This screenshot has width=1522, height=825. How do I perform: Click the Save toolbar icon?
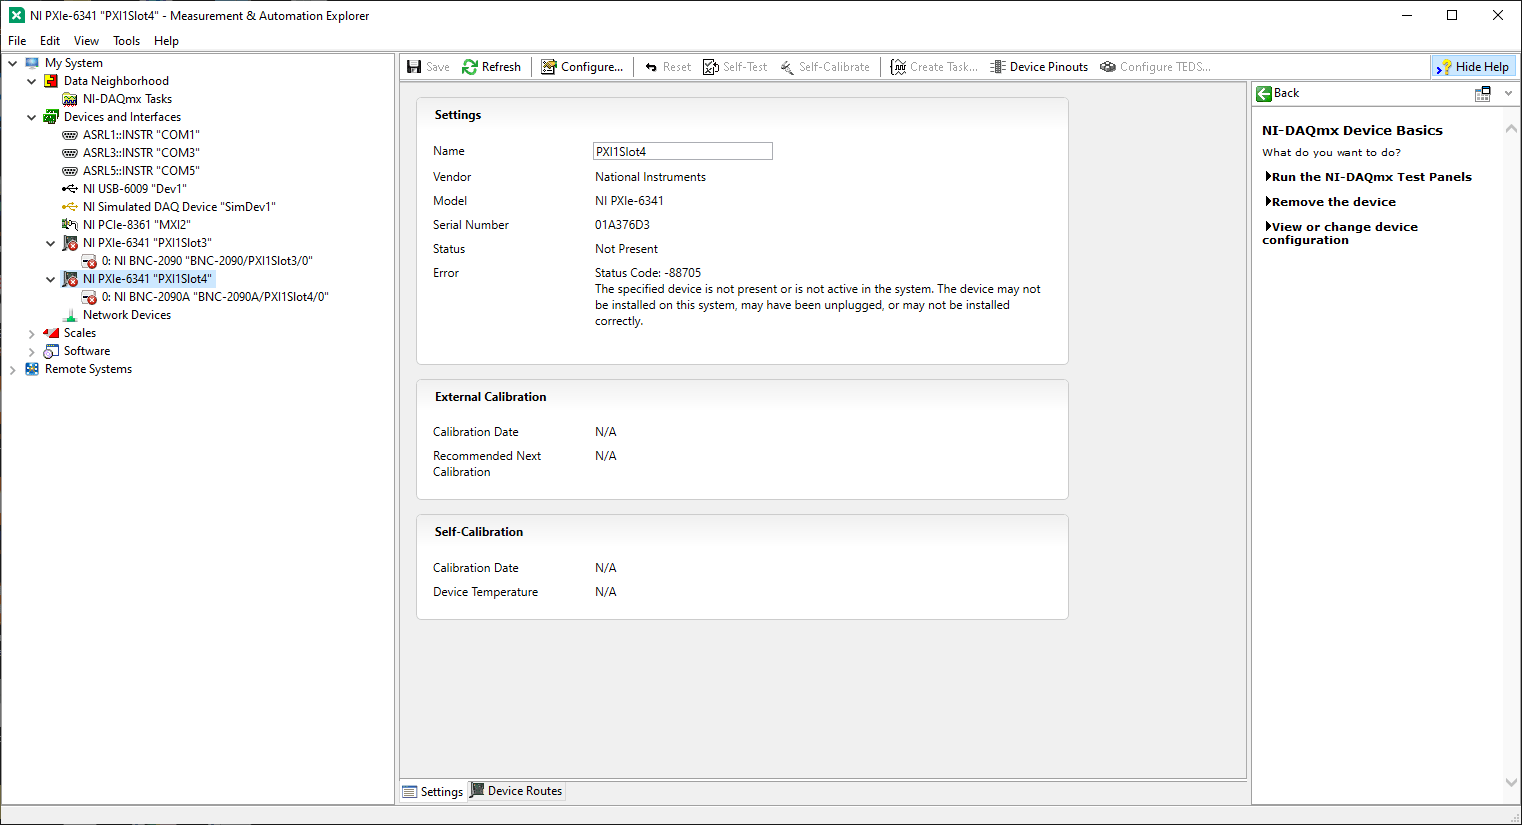click(x=414, y=67)
